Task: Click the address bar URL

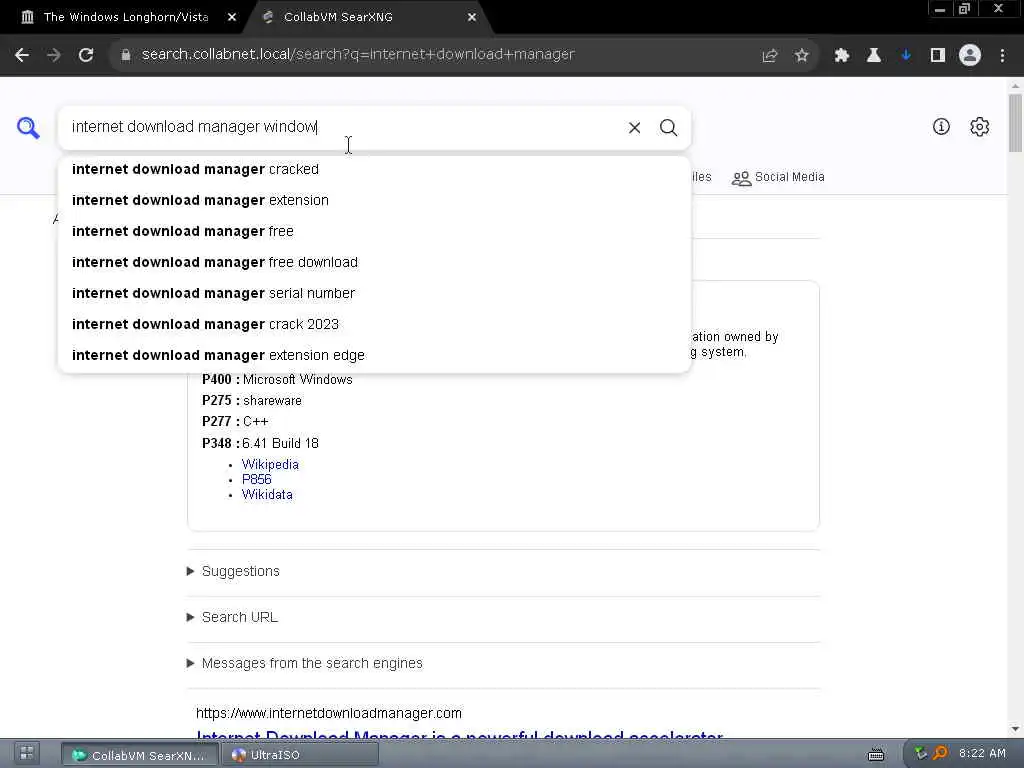Action: (358, 55)
